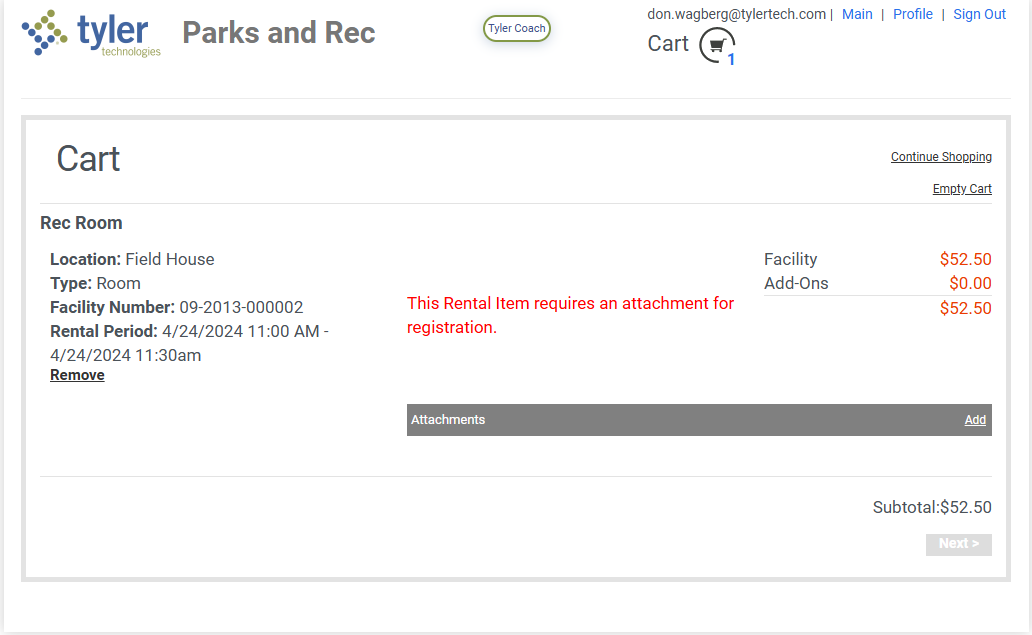The image size is (1032, 635).
Task: Click the don.wagberg@tylertech.com email text
Action: click(x=736, y=14)
